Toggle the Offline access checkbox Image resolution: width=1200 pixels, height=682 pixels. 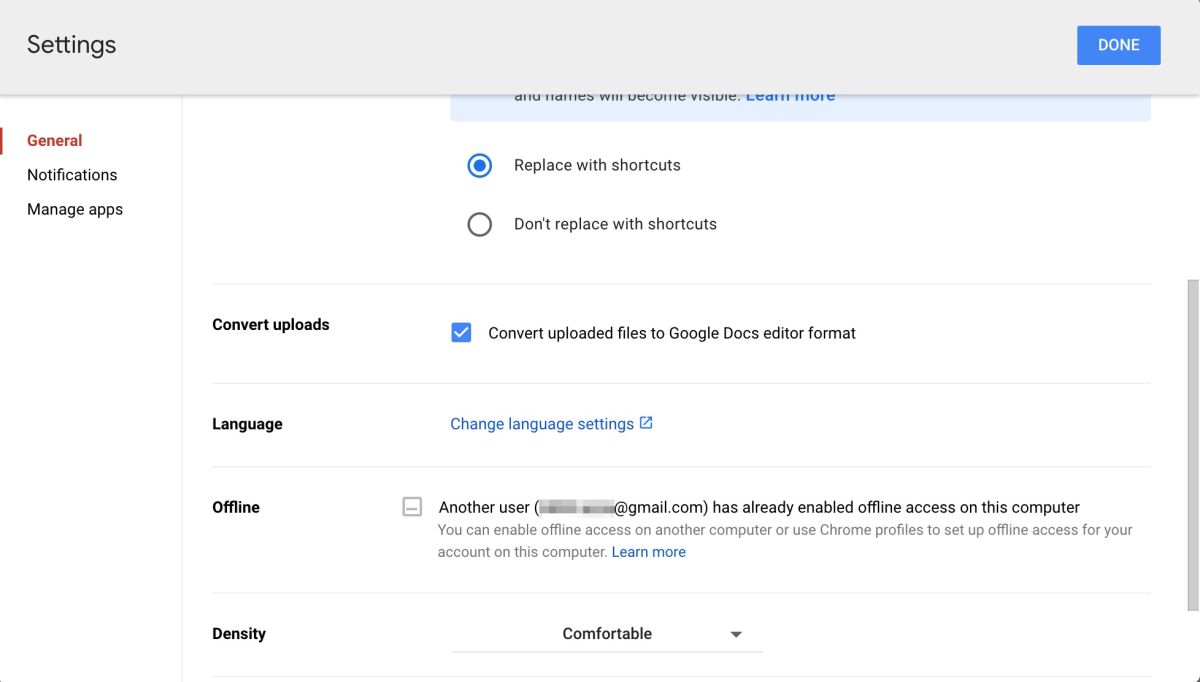coord(412,507)
